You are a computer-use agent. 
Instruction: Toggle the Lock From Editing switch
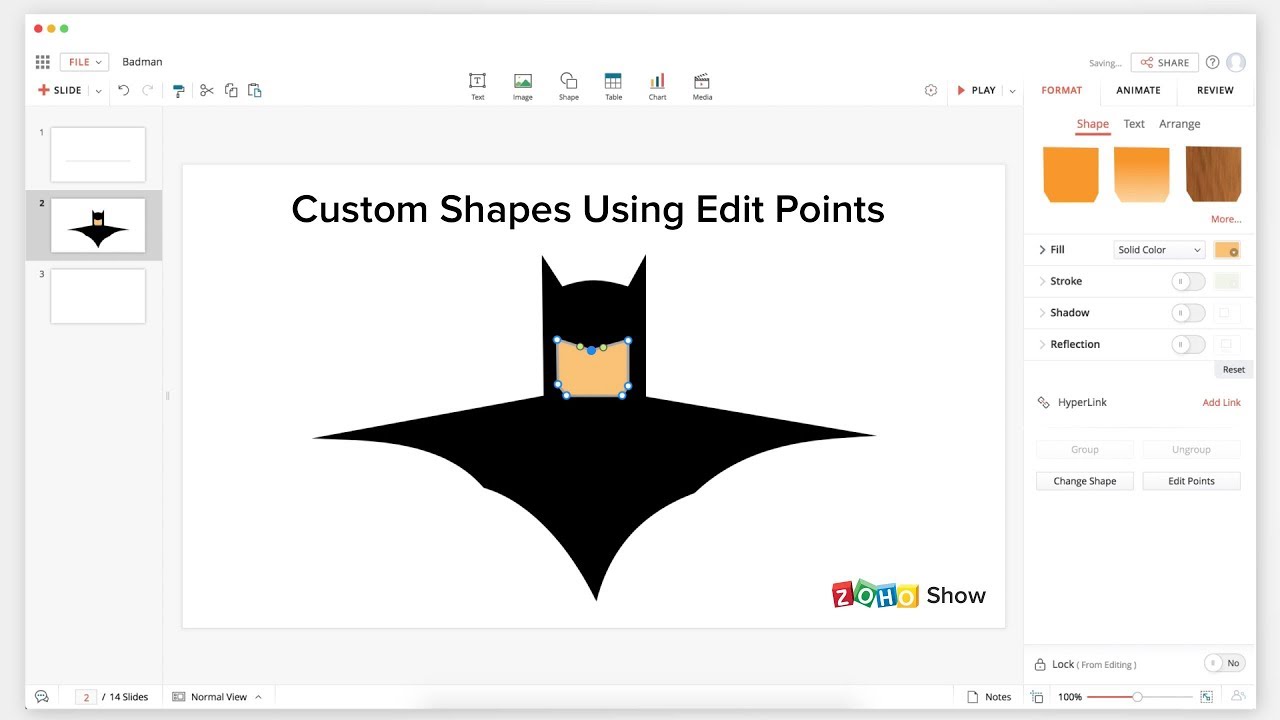[x=1224, y=663]
